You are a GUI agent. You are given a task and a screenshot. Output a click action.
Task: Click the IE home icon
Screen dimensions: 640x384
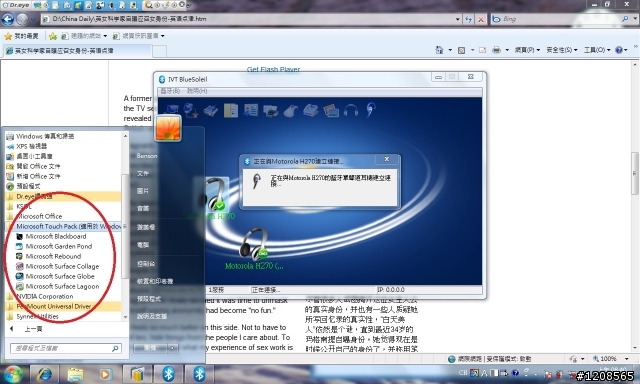coord(439,50)
